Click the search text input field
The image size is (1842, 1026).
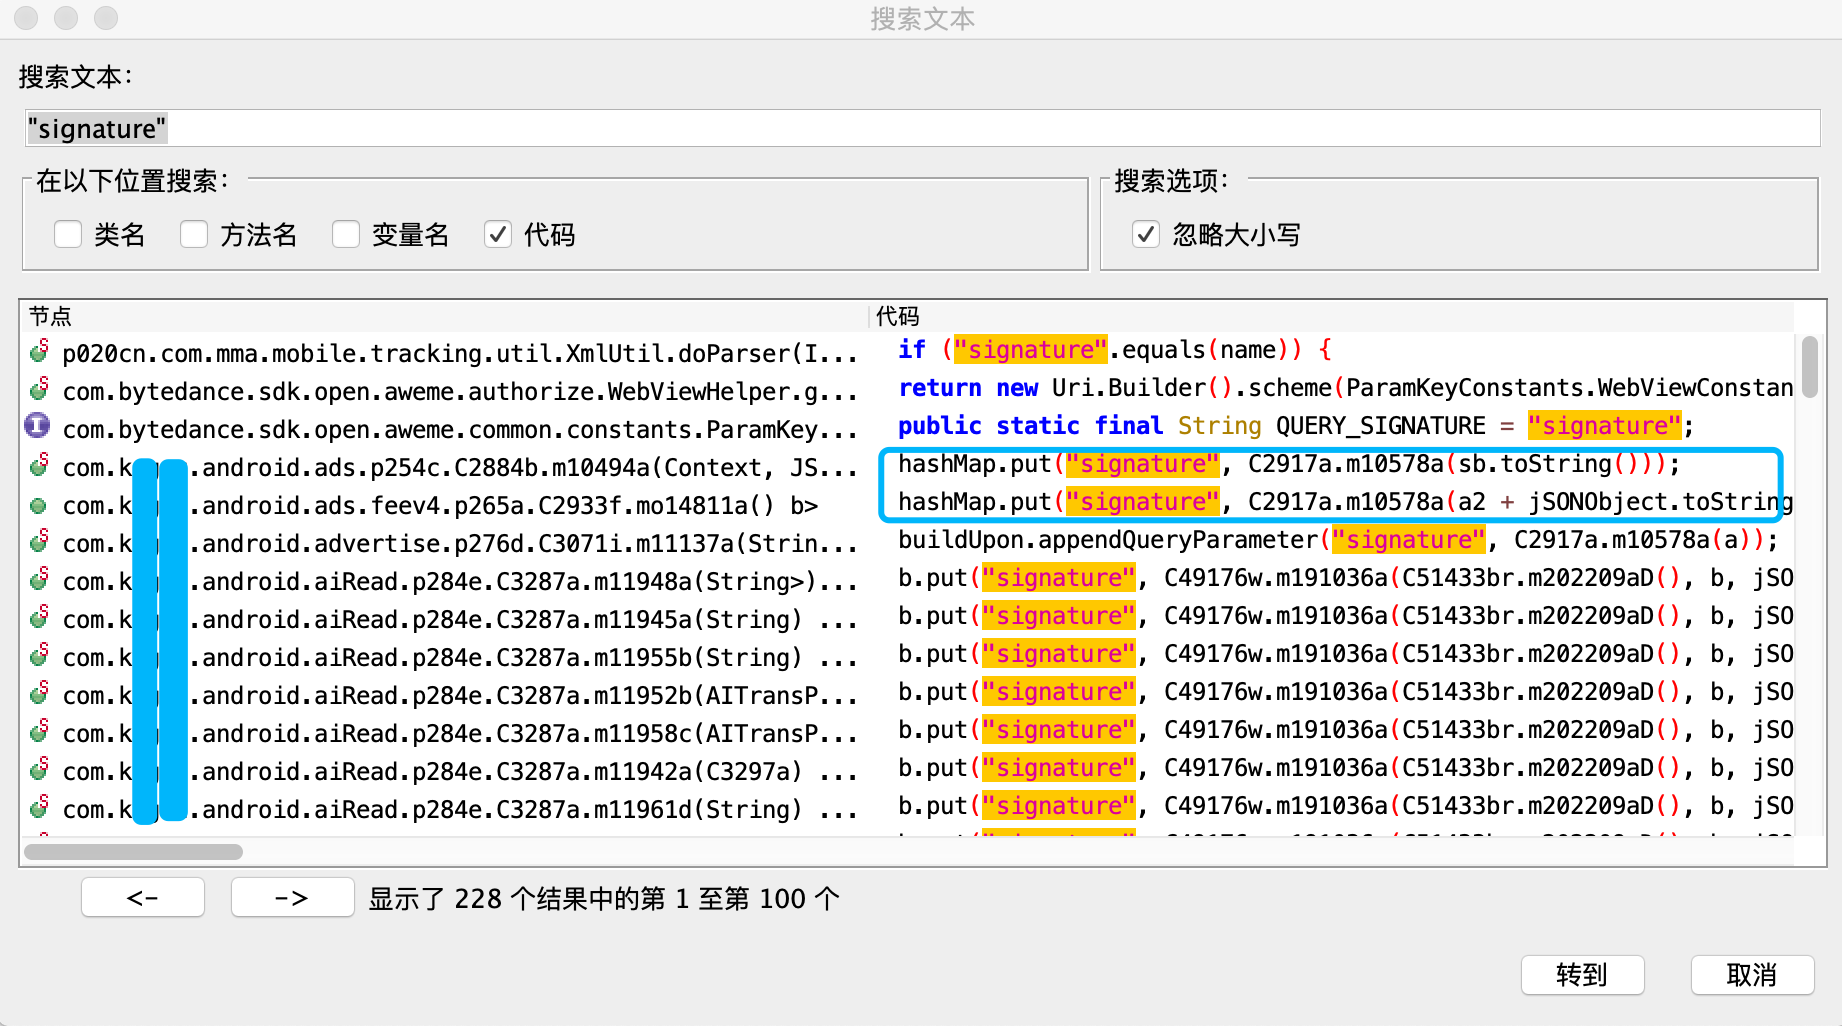tap(922, 128)
